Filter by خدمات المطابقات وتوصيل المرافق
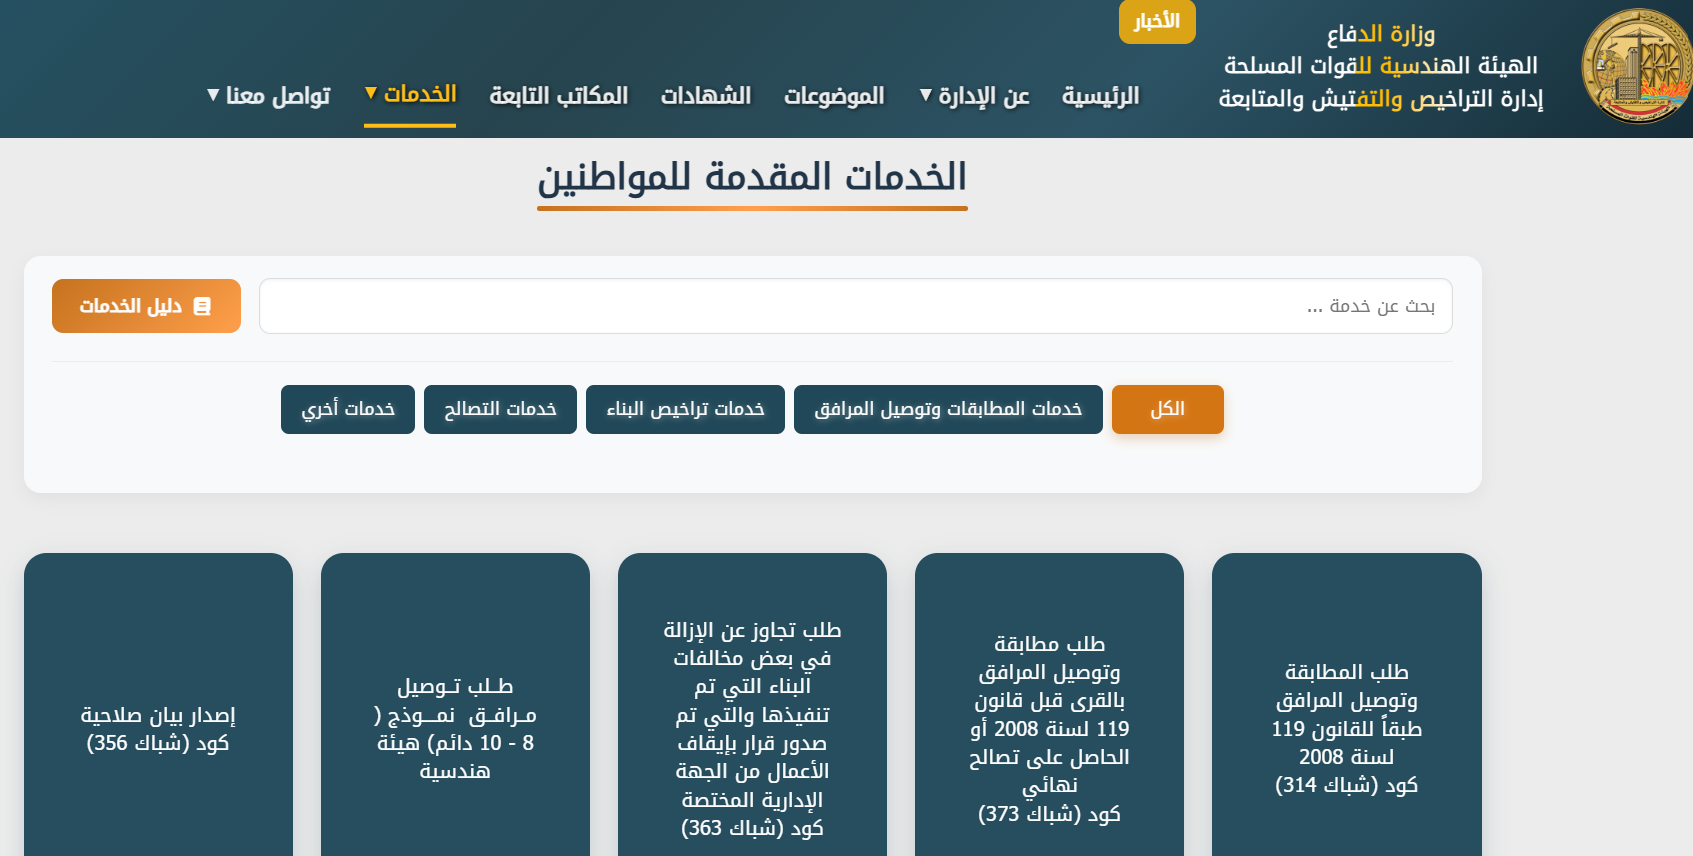The width and height of the screenshot is (1693, 856). [948, 409]
